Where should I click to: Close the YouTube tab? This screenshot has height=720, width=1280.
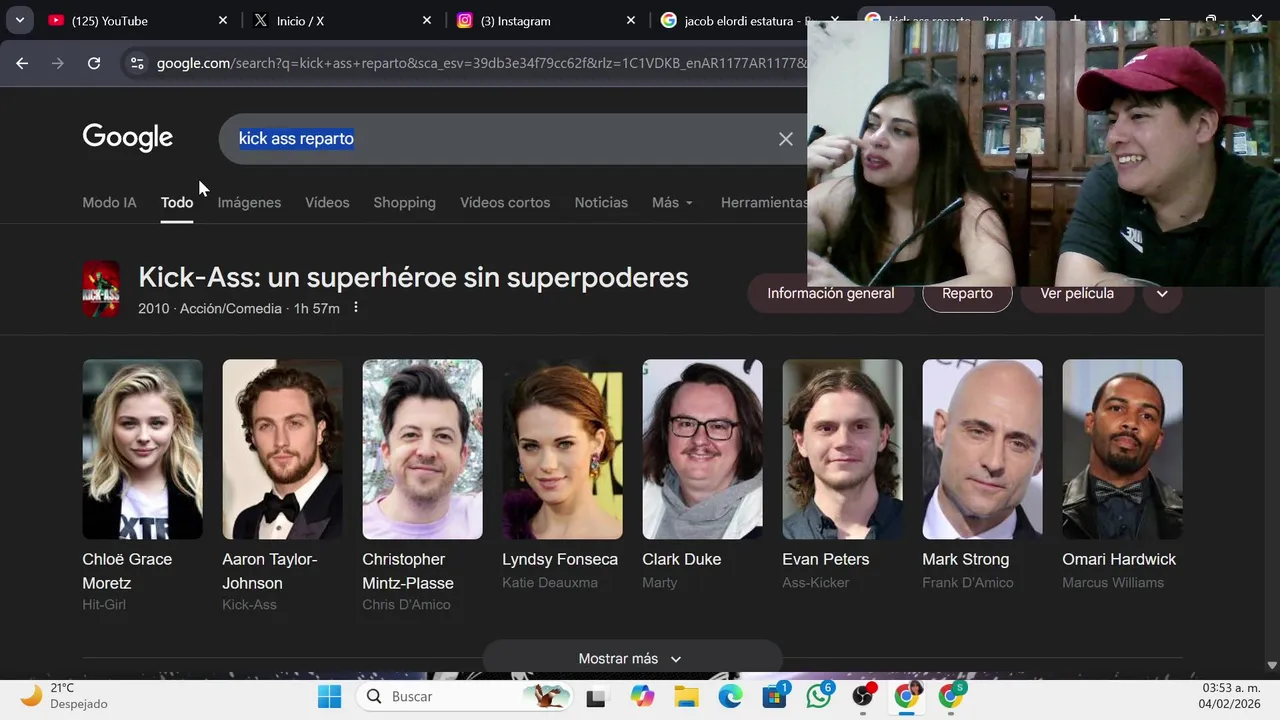pyautogui.click(x=223, y=20)
